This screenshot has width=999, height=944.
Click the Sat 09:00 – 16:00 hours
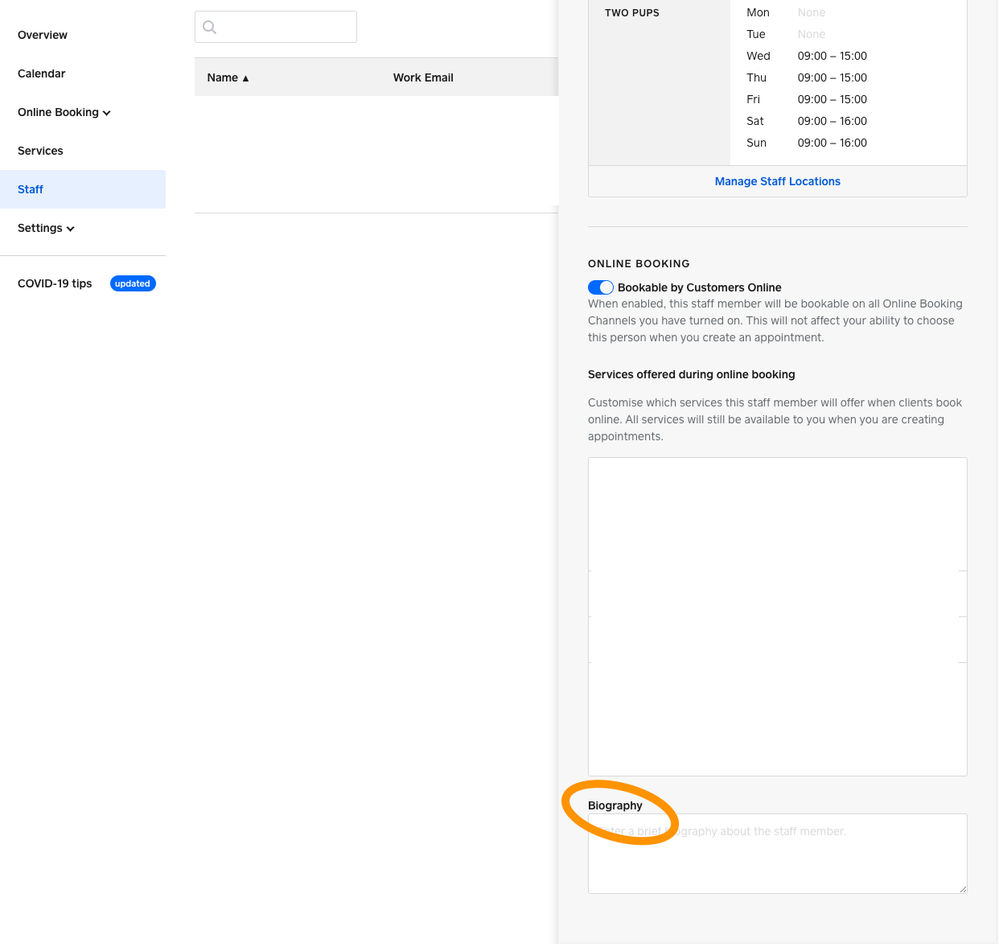tap(831, 121)
